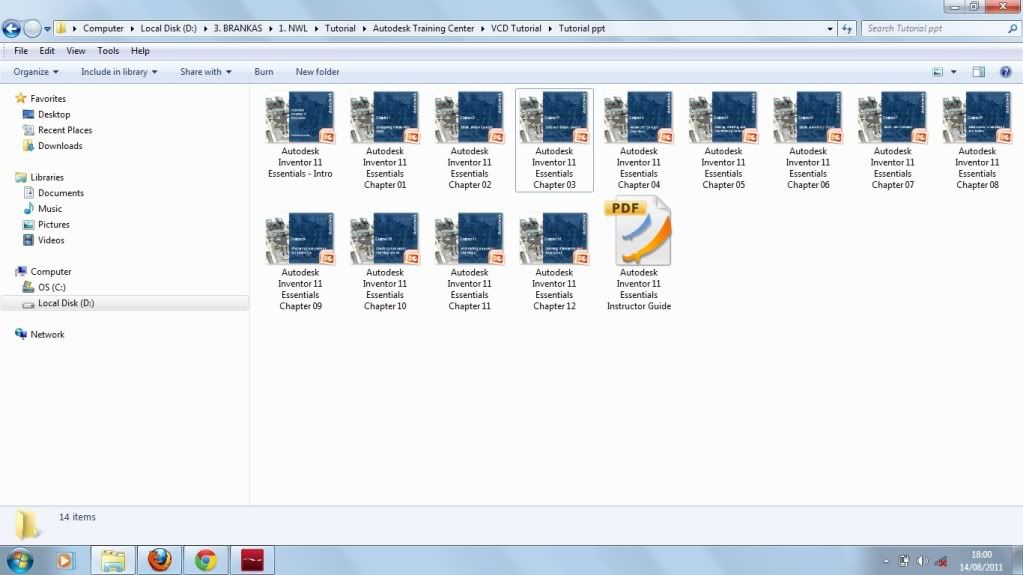This screenshot has width=1023, height=575.
Task: Select the Essentials Chapter 05 presentation
Action: 724,140
